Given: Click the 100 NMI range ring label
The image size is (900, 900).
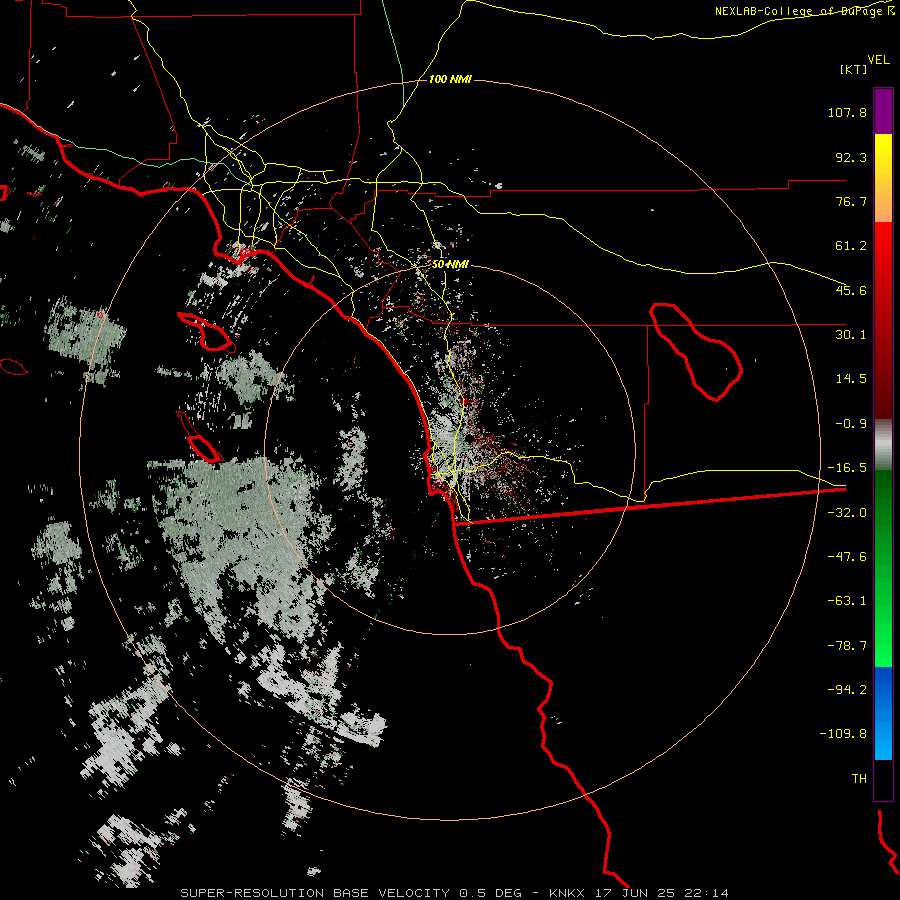Looking at the screenshot, I should pos(450,79).
